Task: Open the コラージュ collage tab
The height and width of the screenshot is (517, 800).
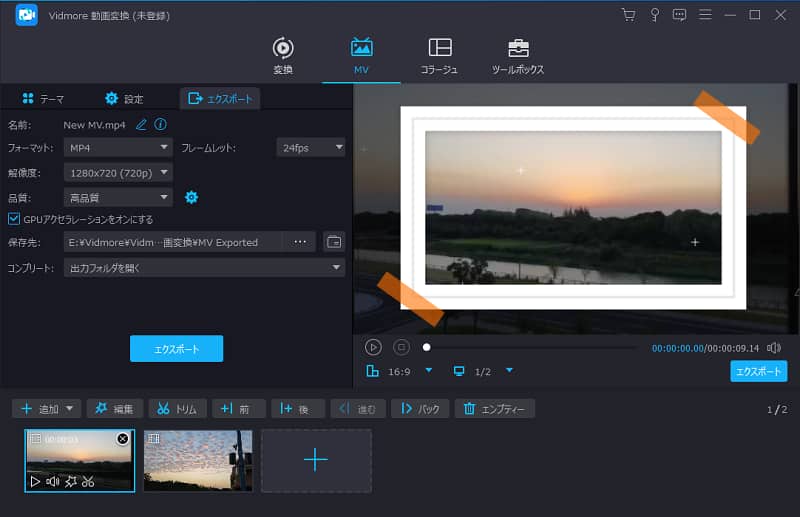Action: click(439, 56)
